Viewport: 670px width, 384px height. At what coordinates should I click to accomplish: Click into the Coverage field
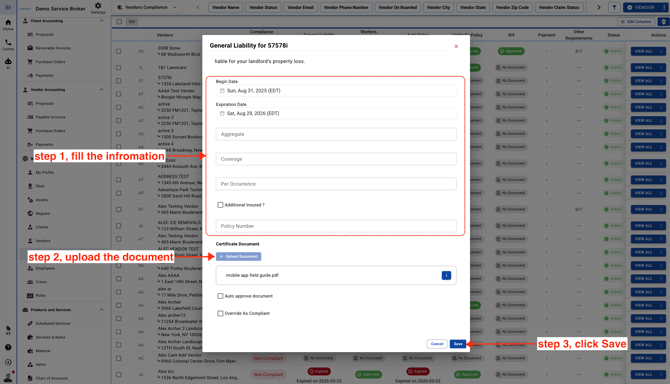tap(336, 159)
